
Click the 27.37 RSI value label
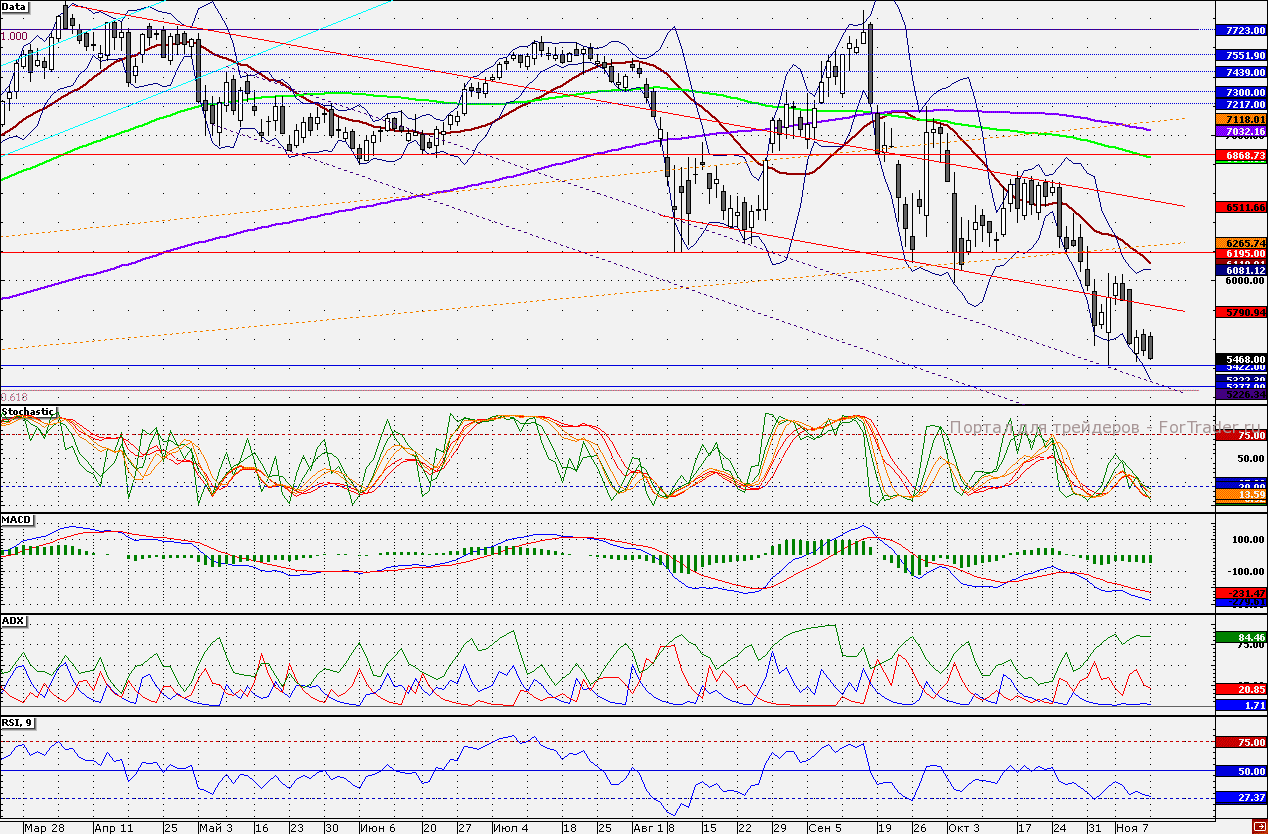click(1240, 797)
